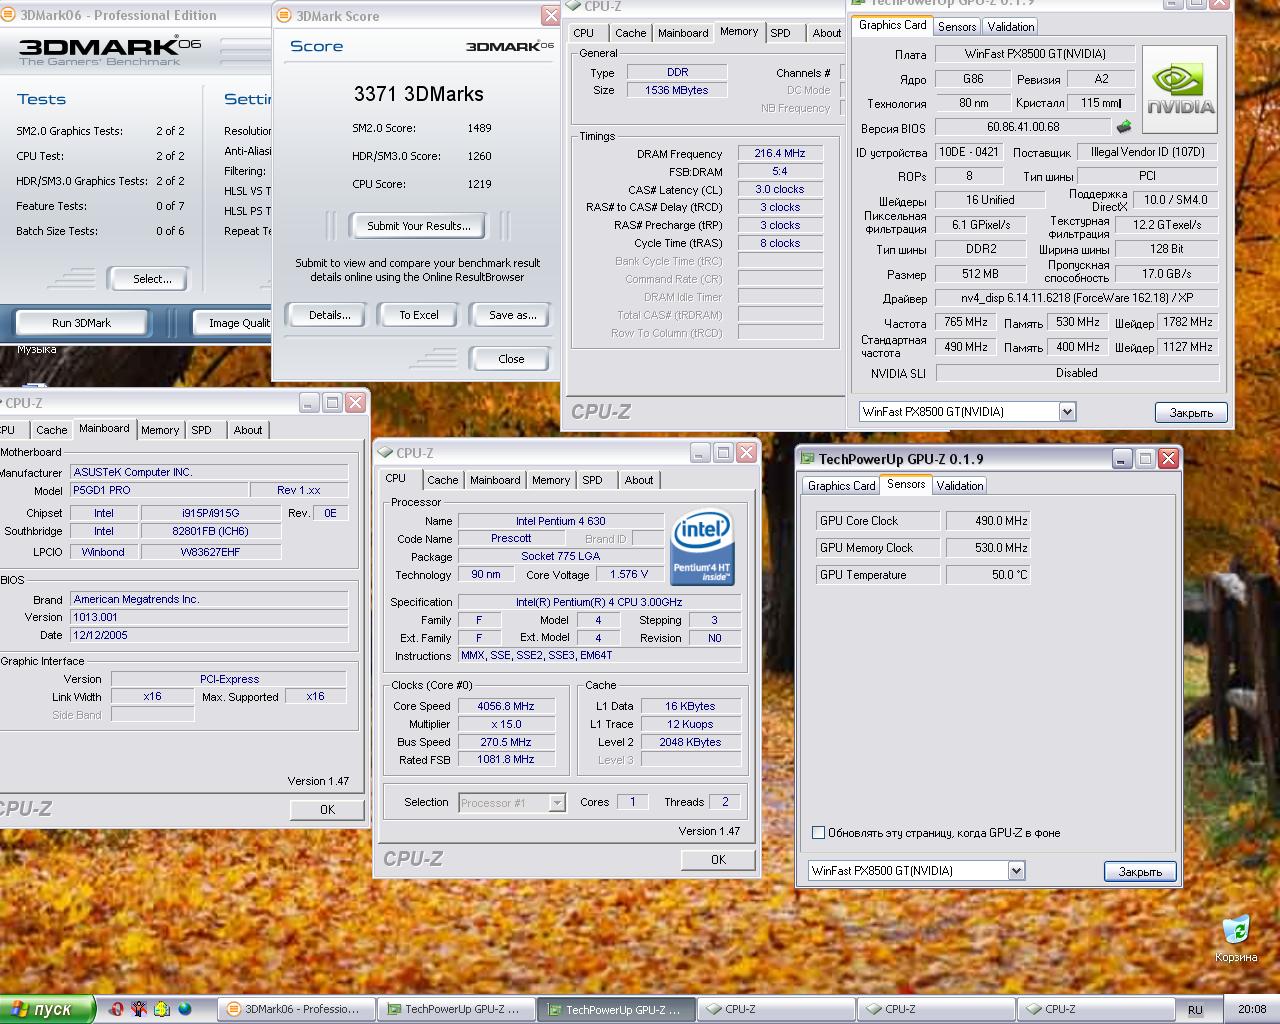Click the DRAM Frequency value 216.4 MHz
Viewport: 1280px width, 1024px height.
coord(780,153)
